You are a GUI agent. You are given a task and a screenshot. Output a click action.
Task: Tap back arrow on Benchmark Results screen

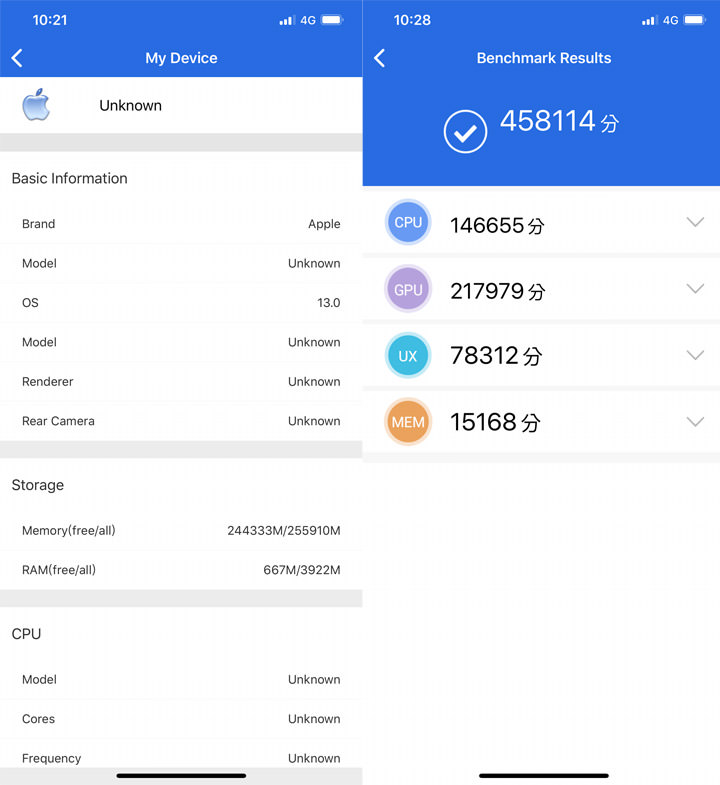[379, 58]
